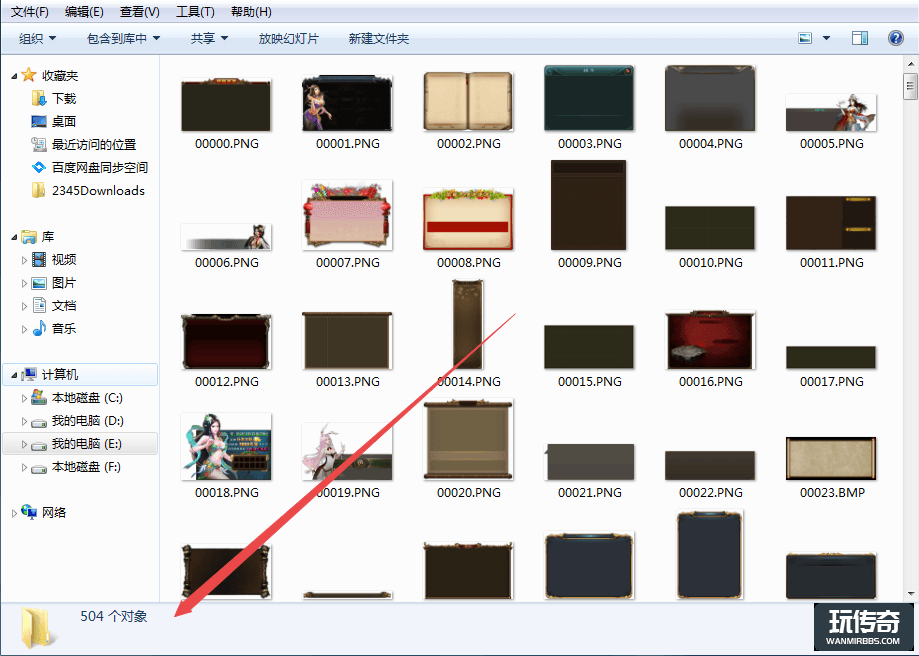Screen dimensions: 919x656
Task: Select thumbnail 00018.PNG
Action: 226,447
